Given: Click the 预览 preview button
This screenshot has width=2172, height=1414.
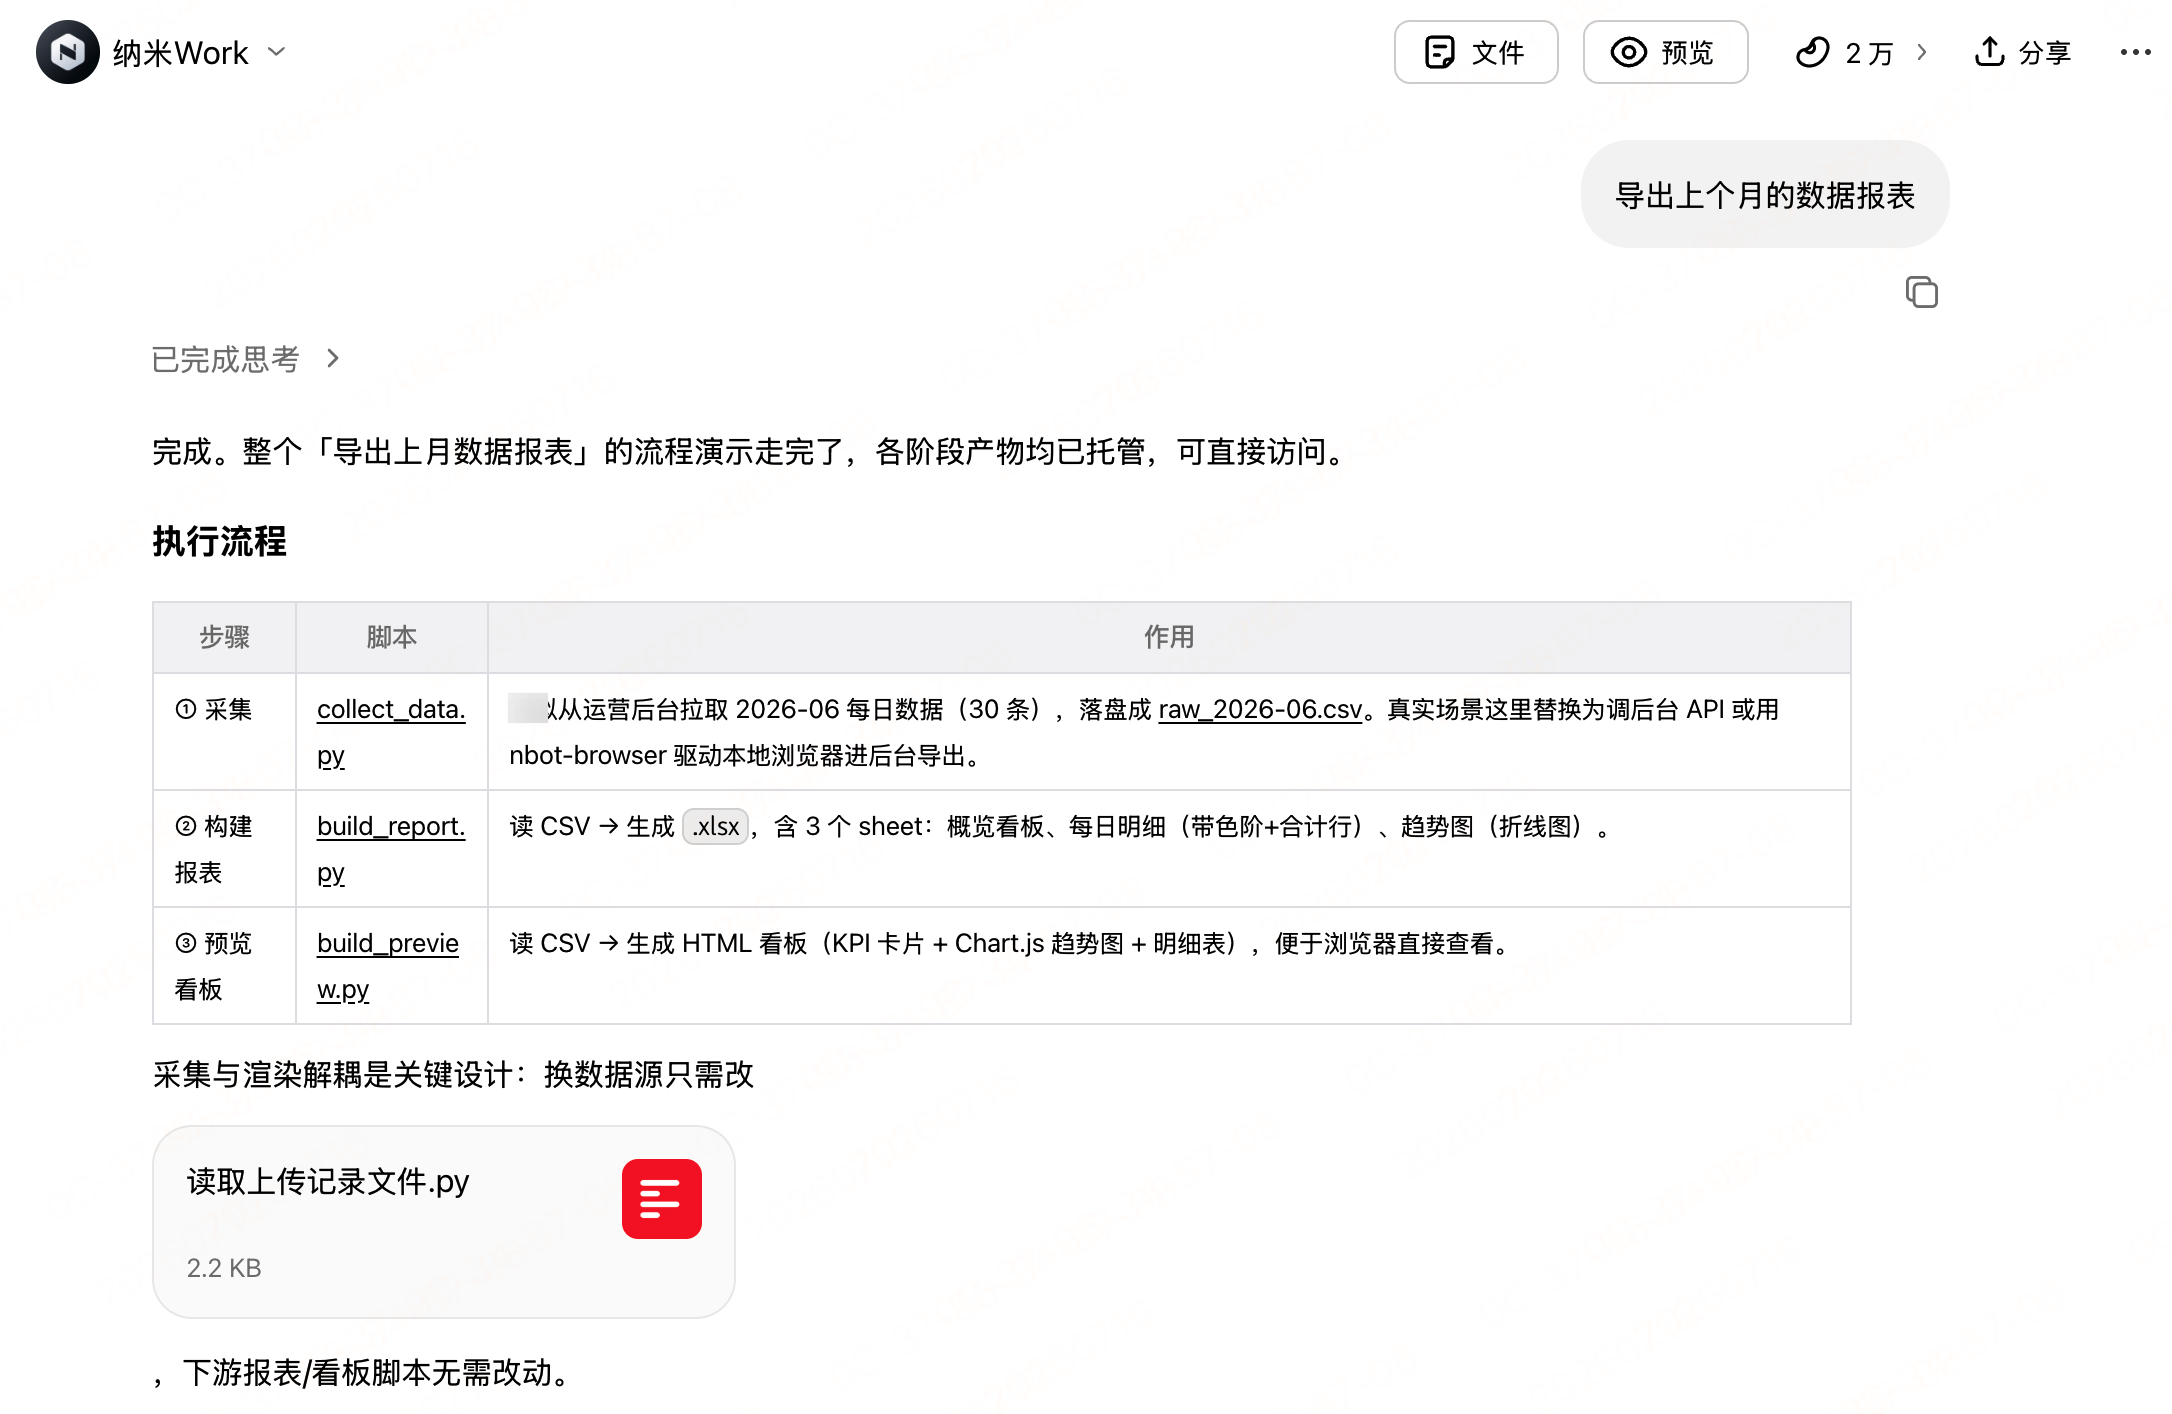Looking at the screenshot, I should [x=1665, y=52].
